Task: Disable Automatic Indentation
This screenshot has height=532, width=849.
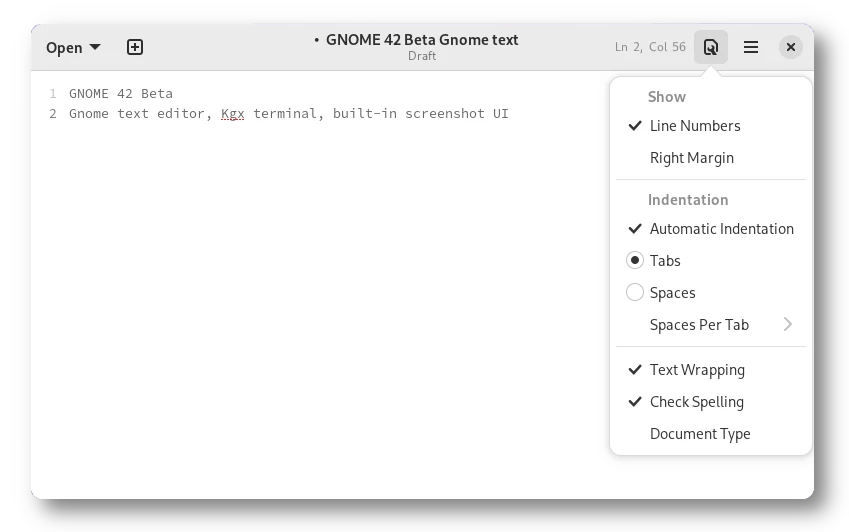Action: pos(721,229)
